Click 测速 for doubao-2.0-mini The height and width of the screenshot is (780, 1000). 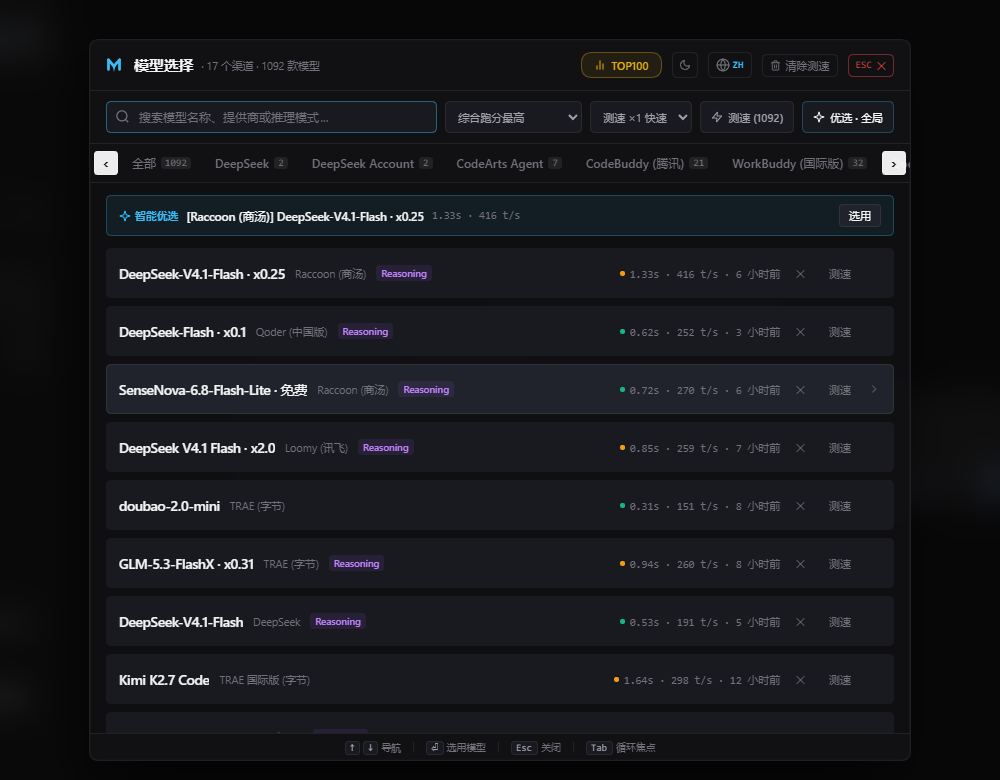[x=839, y=506]
